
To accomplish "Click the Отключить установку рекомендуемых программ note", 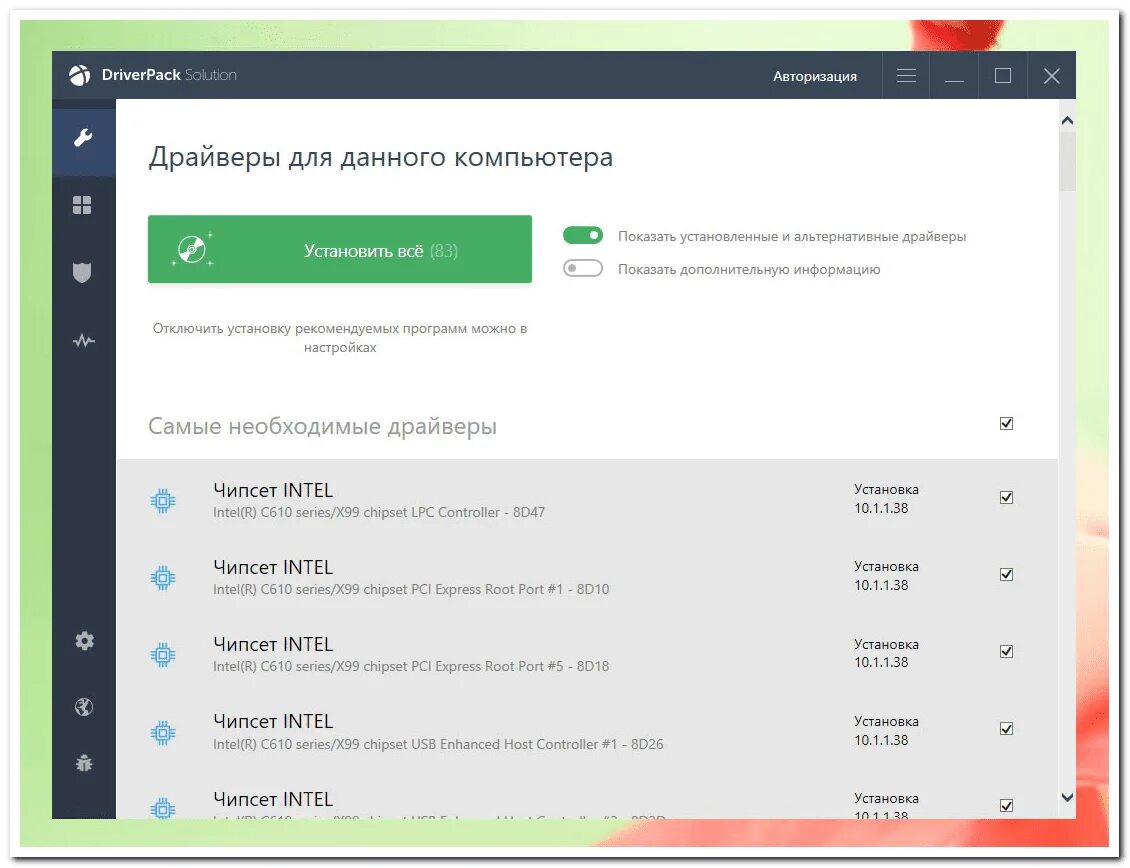I will [x=339, y=337].
